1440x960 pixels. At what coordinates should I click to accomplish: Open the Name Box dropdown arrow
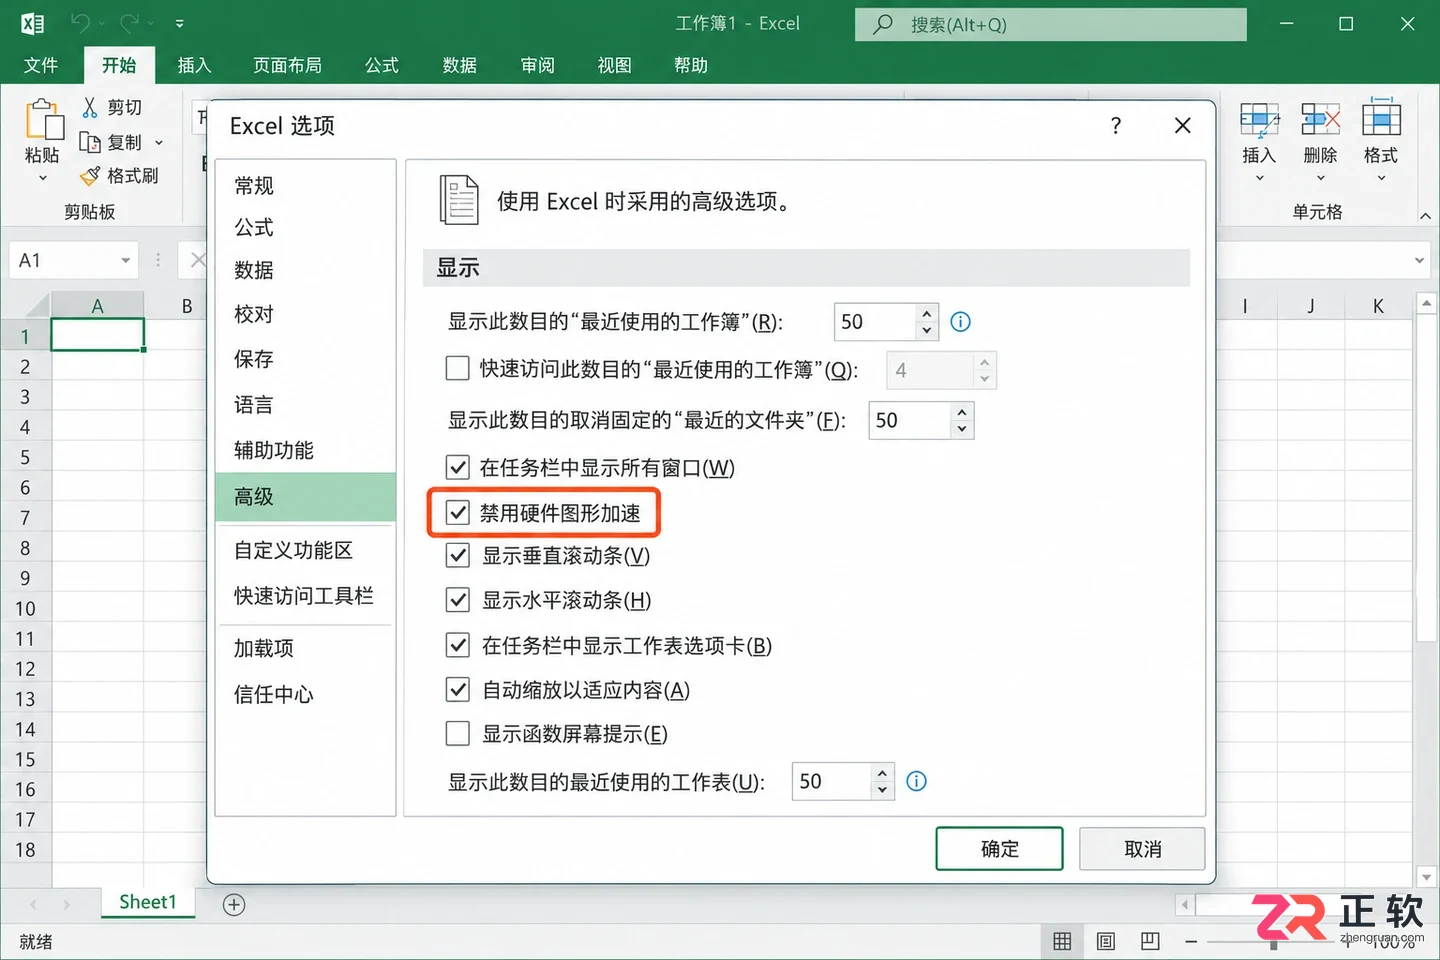[x=126, y=261]
